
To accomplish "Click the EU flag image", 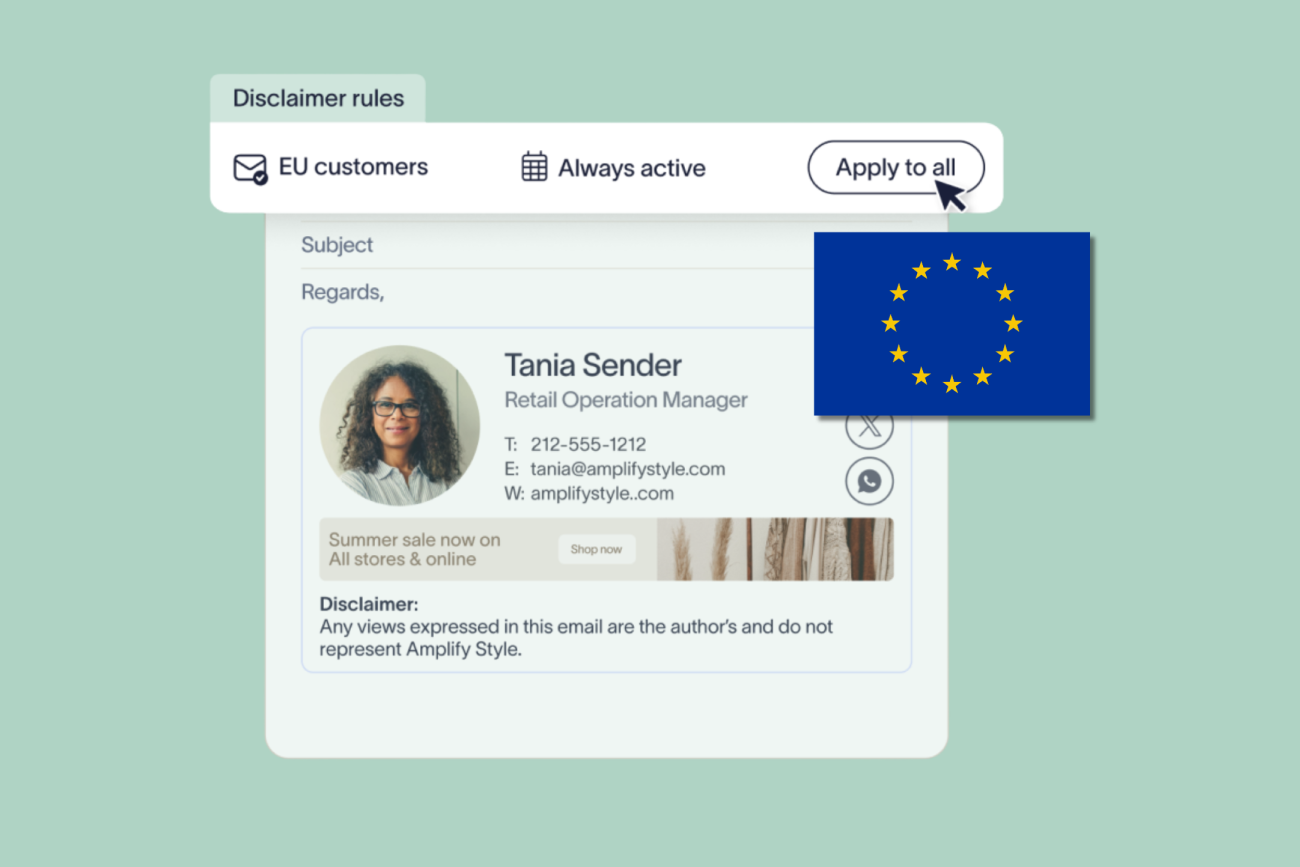I will tap(951, 323).
